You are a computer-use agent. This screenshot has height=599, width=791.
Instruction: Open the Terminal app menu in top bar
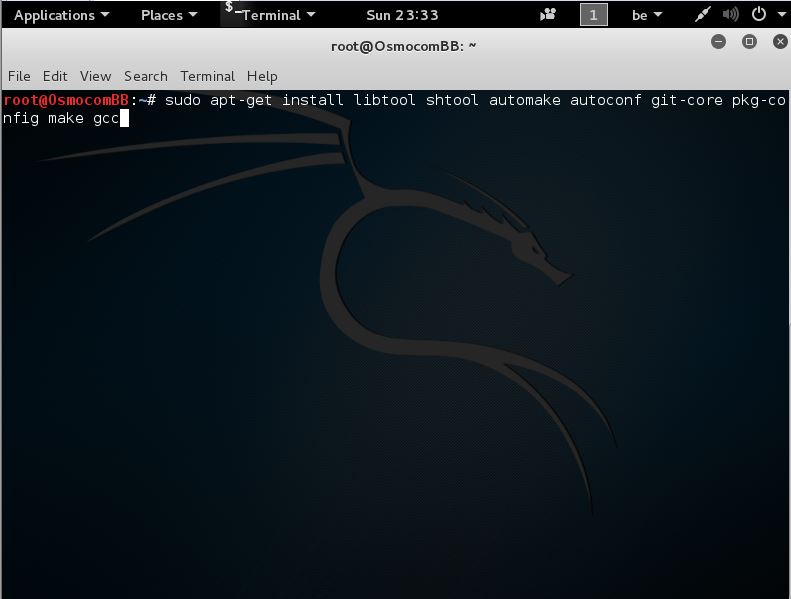[x=270, y=14]
